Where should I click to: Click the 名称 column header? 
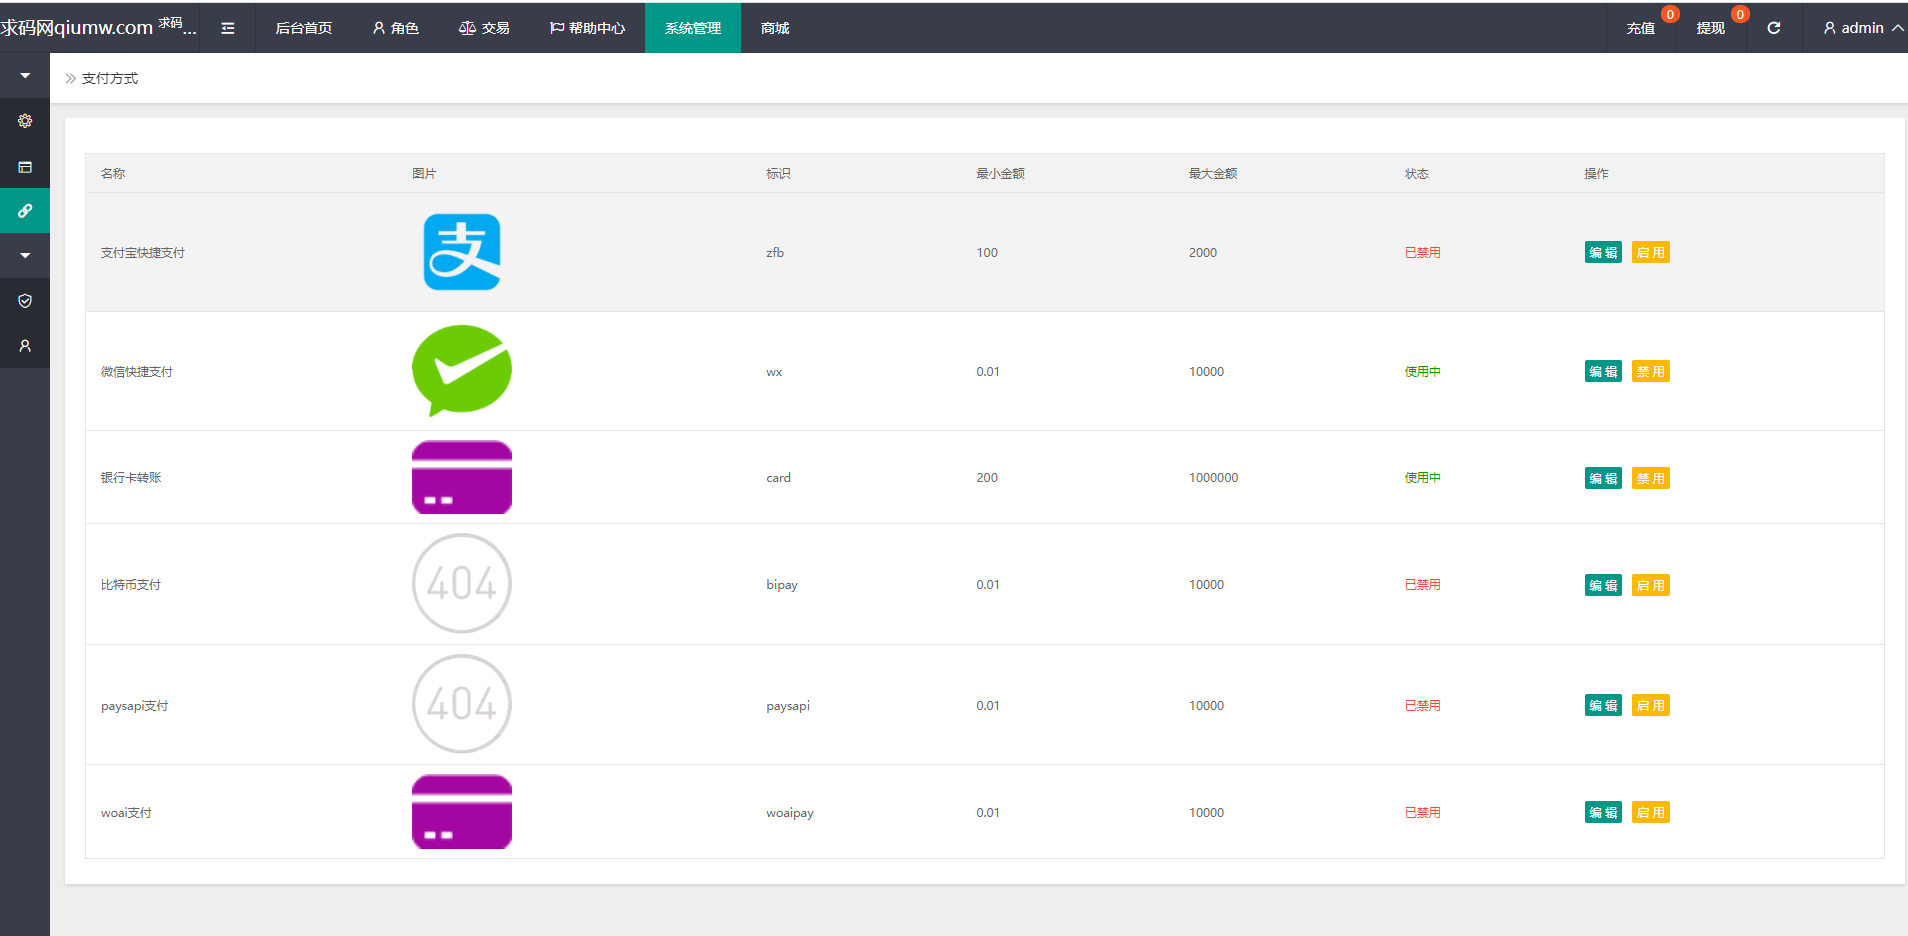pos(113,173)
